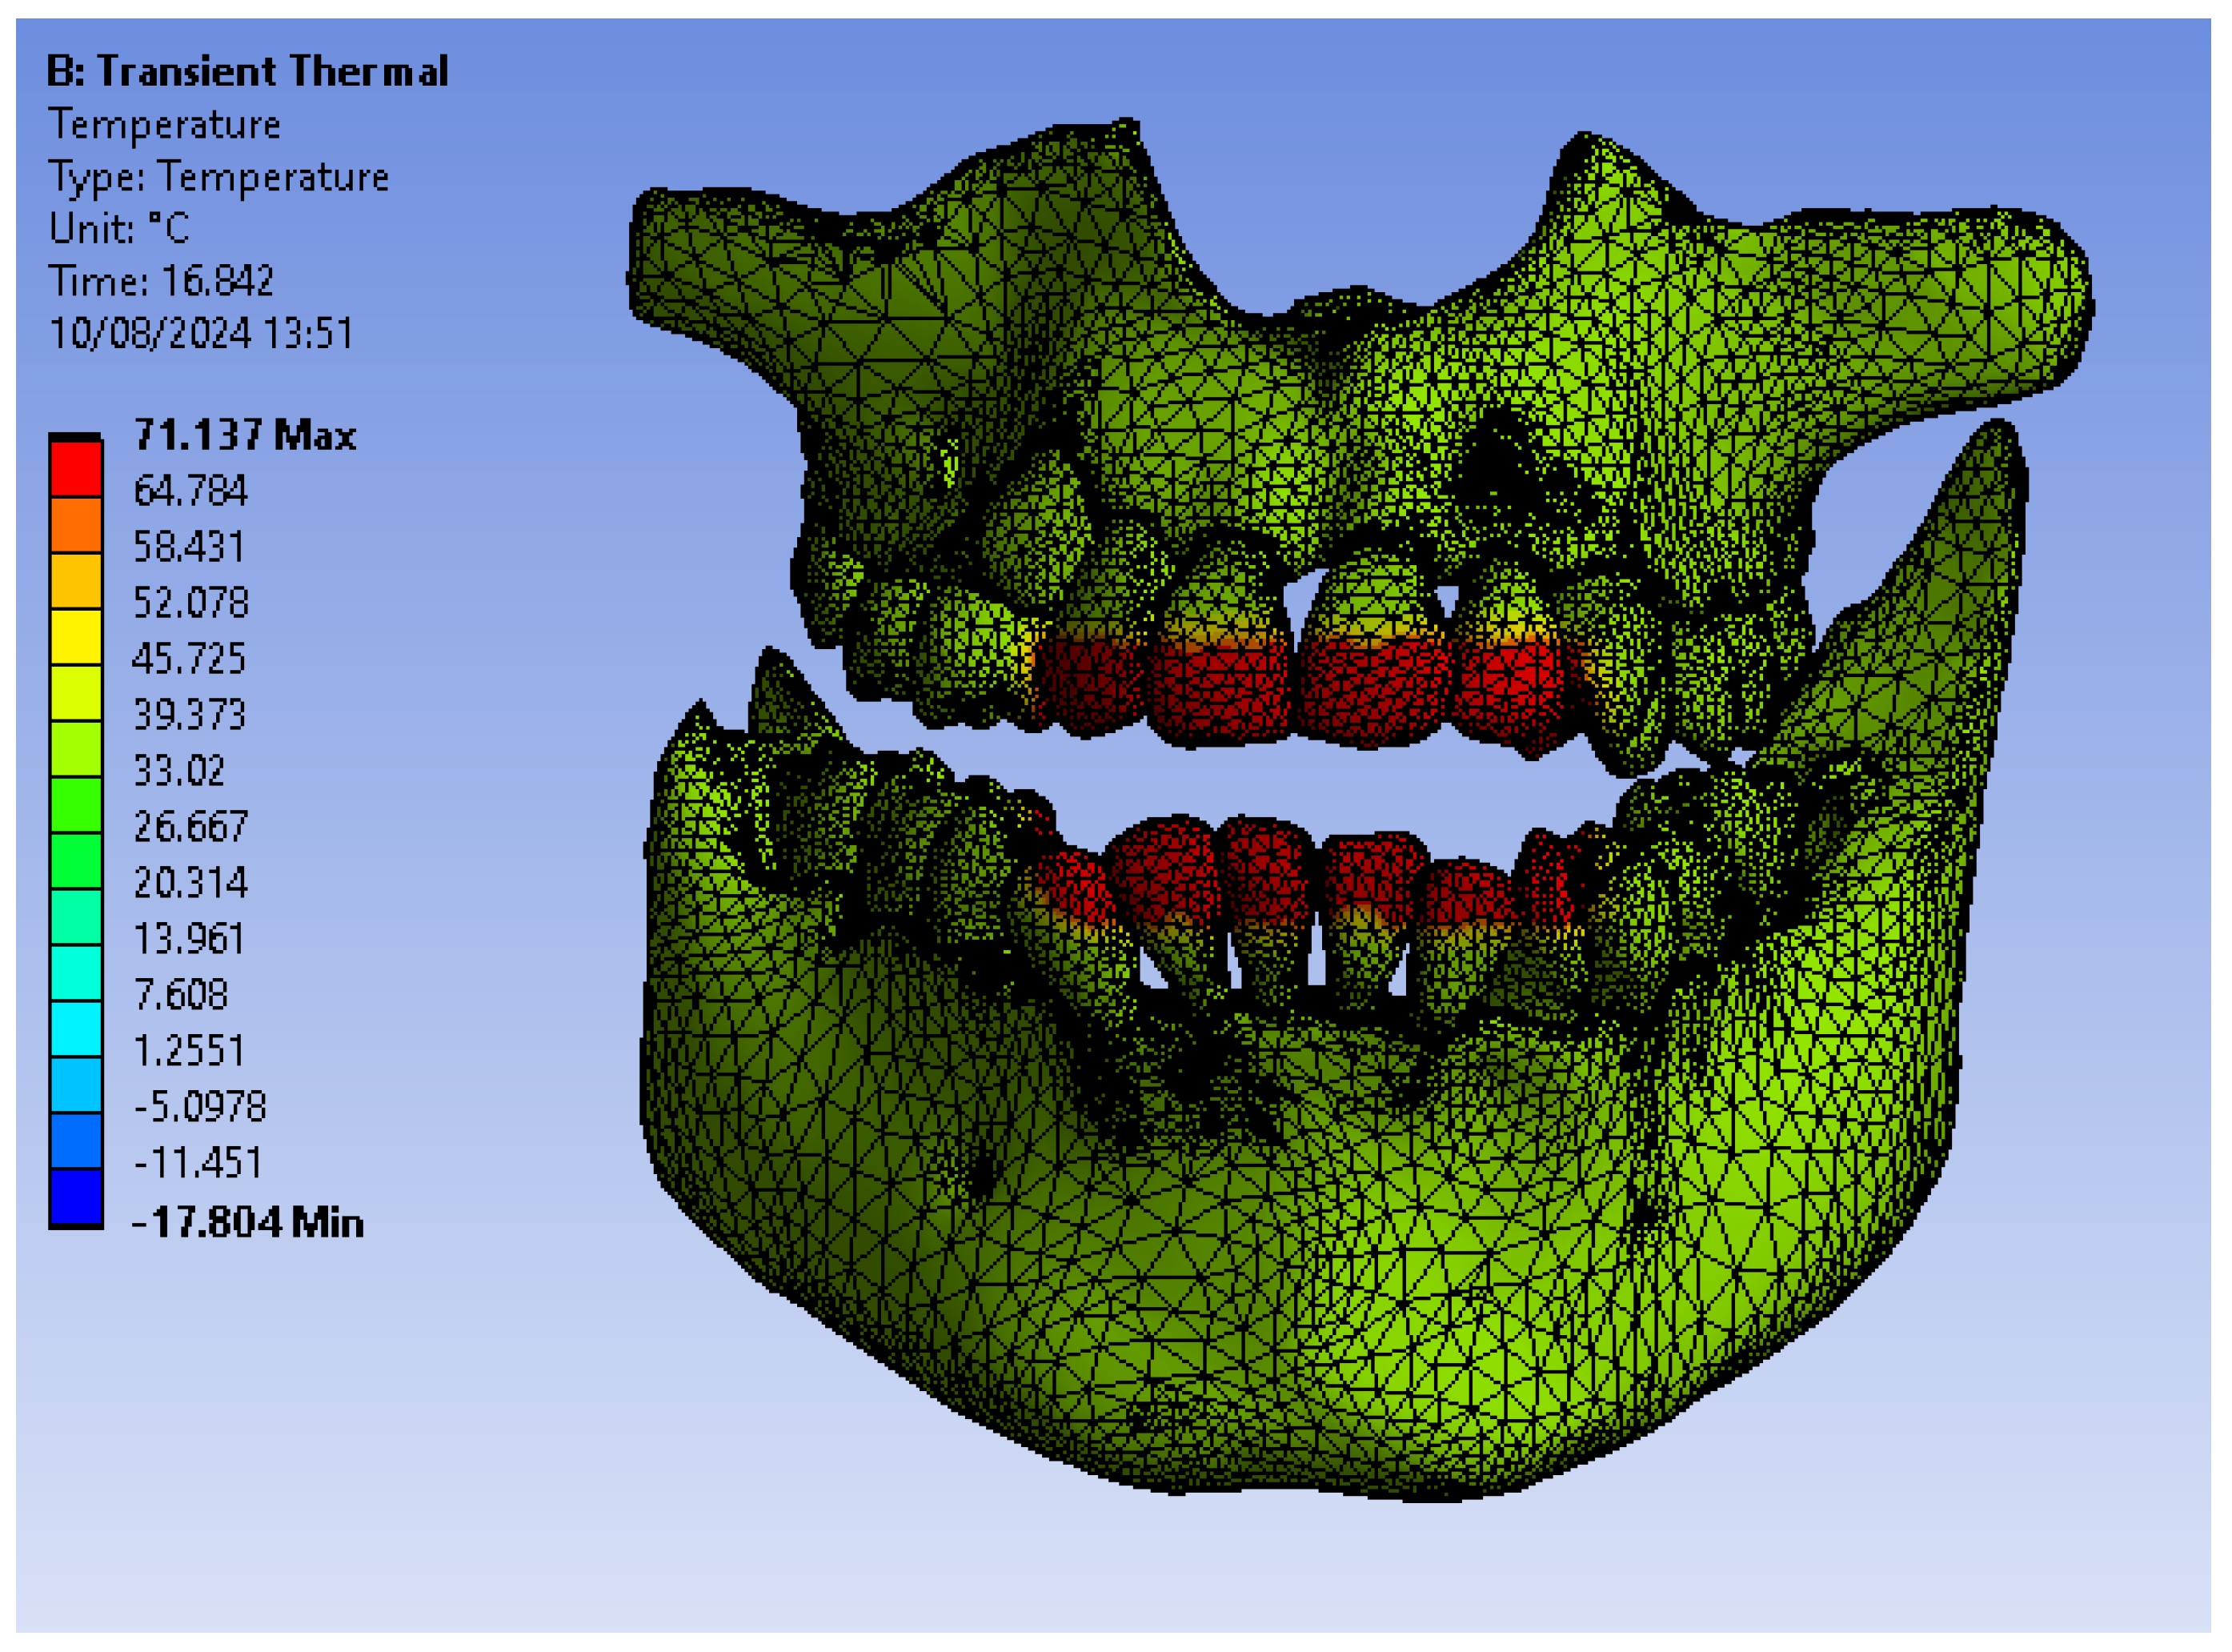The height and width of the screenshot is (1652, 2232).
Task: Click the Type: Temperature label
Action: pyautogui.click(x=219, y=178)
